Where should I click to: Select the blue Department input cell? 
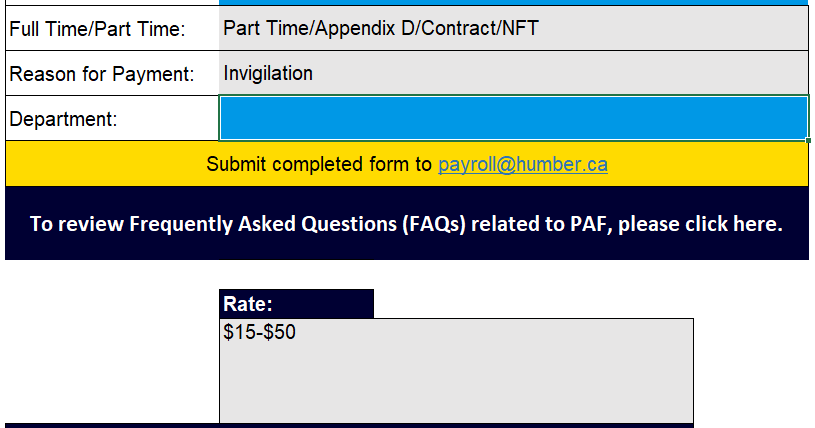(x=514, y=118)
